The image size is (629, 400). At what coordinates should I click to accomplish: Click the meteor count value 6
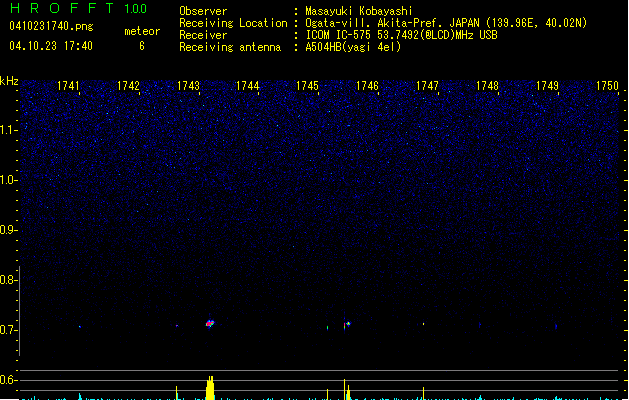point(142,46)
